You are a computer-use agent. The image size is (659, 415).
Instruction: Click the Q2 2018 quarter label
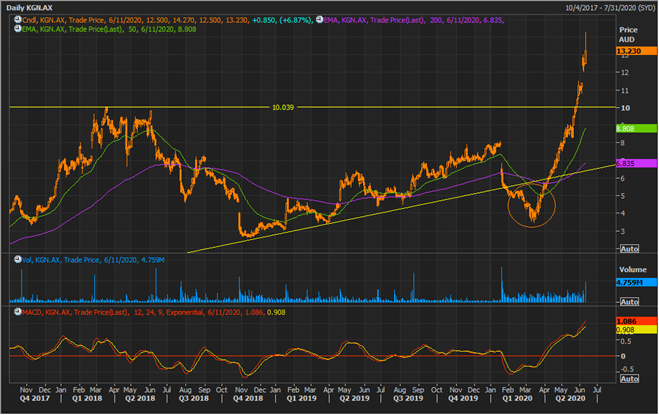tap(140, 398)
